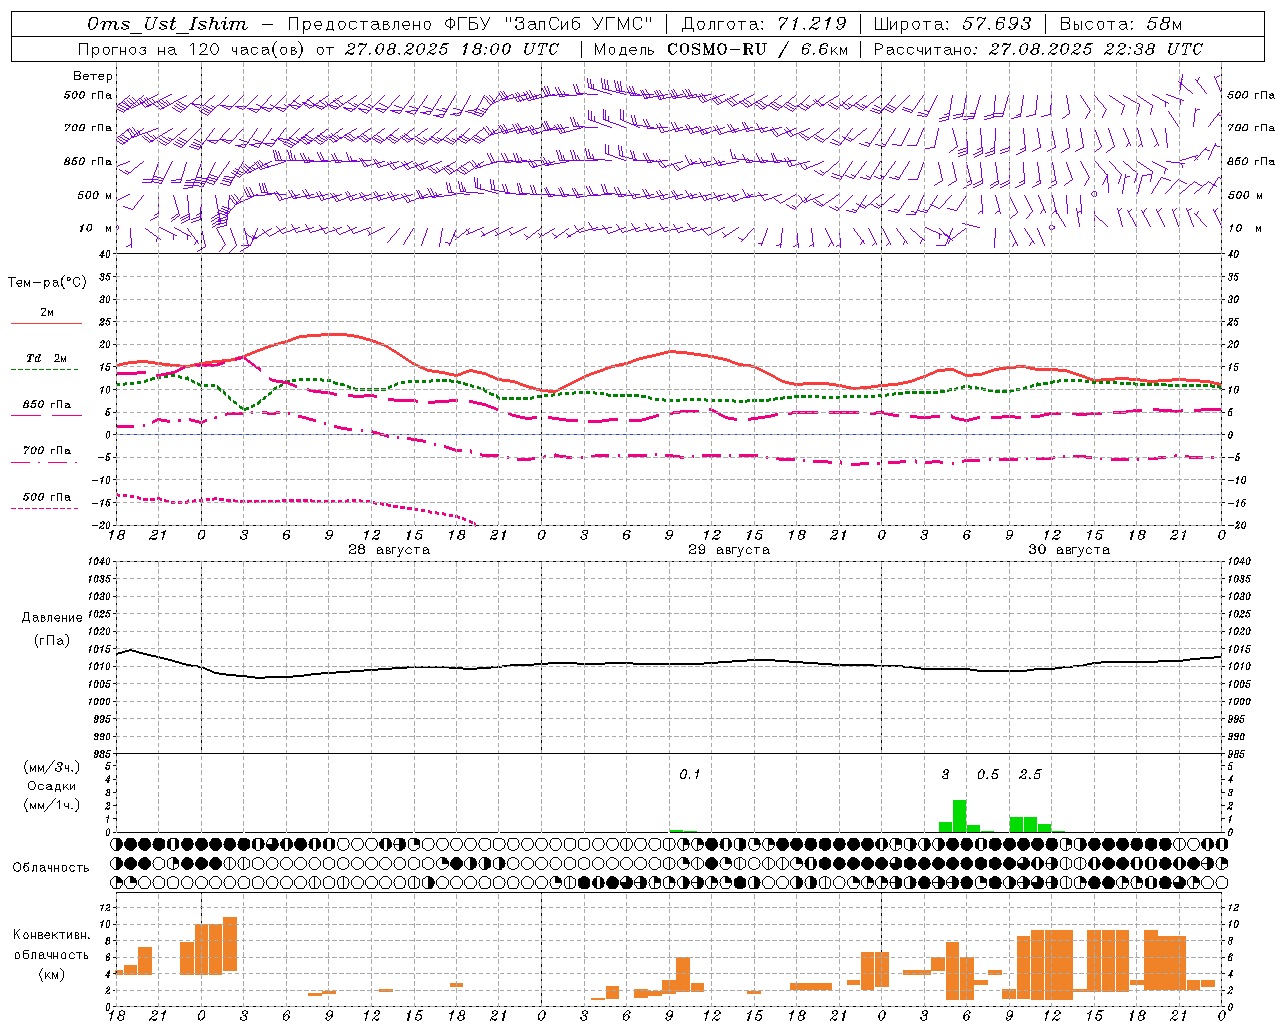Click the 2.5 precipitation amount value

click(x=1030, y=774)
